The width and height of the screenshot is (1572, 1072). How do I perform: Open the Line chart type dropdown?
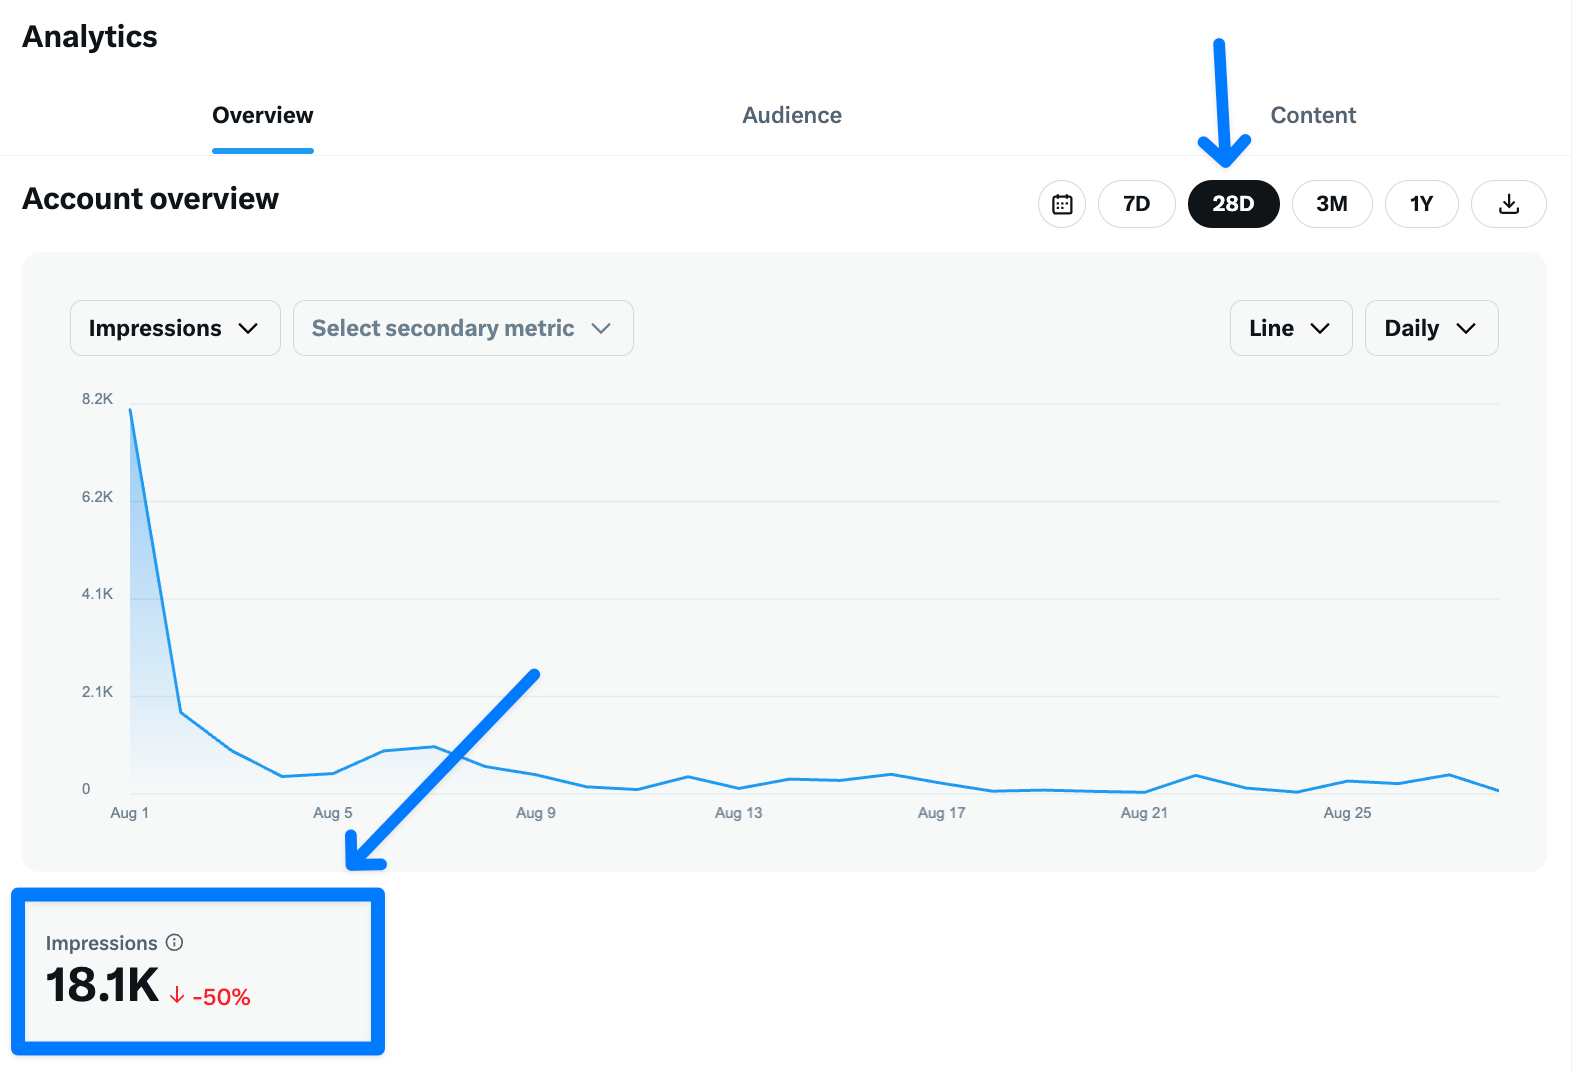[x=1291, y=328]
